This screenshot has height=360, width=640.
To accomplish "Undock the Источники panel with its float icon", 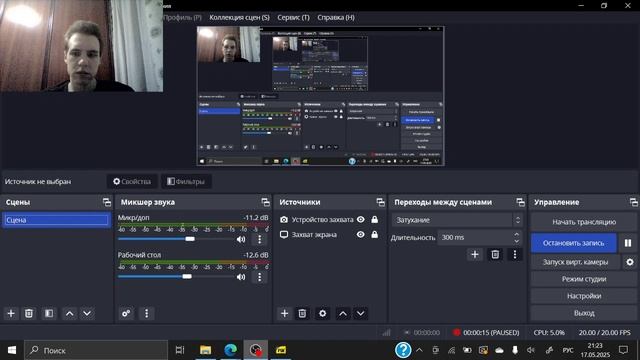I will pos(380,202).
